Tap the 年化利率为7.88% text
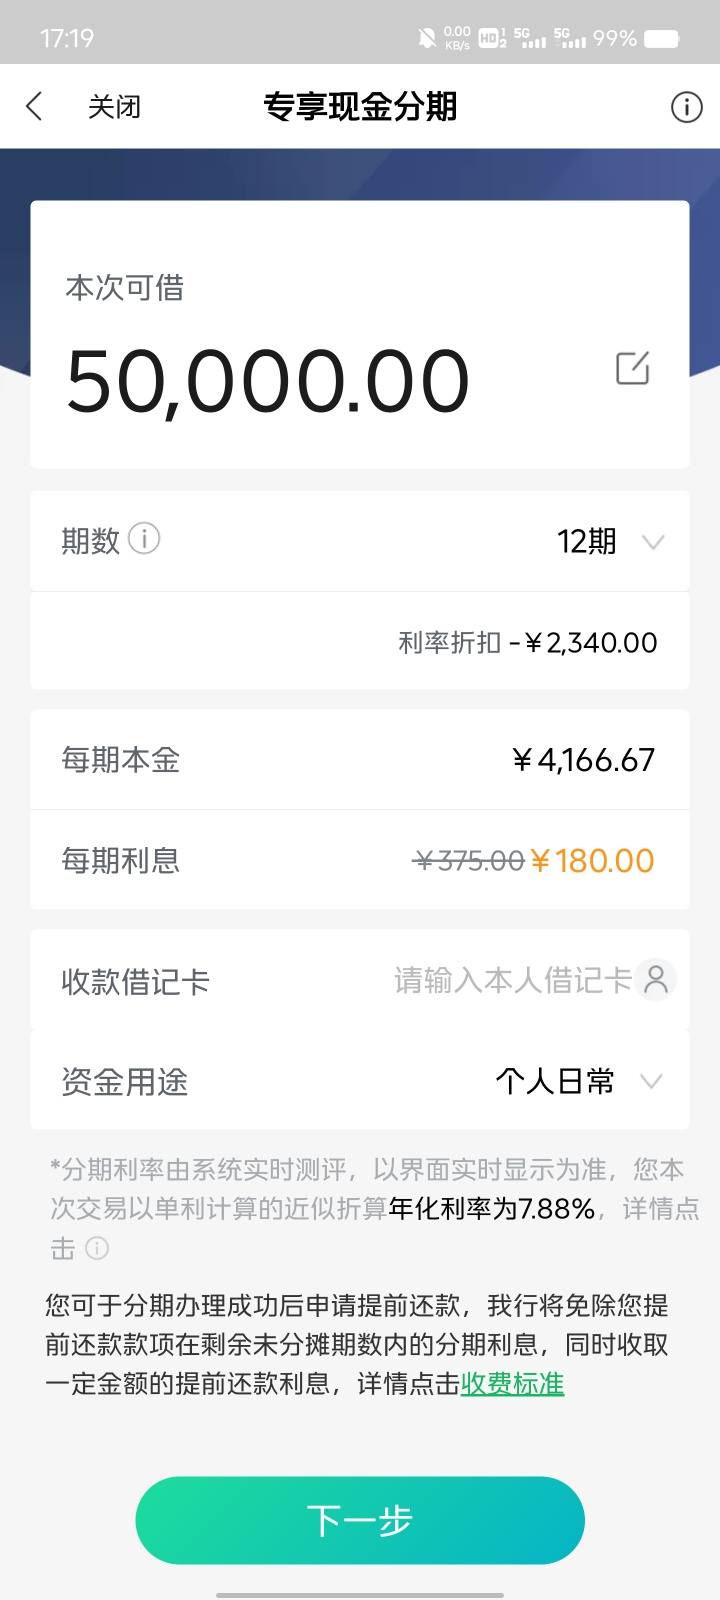The height and width of the screenshot is (1600, 720). pos(492,1209)
